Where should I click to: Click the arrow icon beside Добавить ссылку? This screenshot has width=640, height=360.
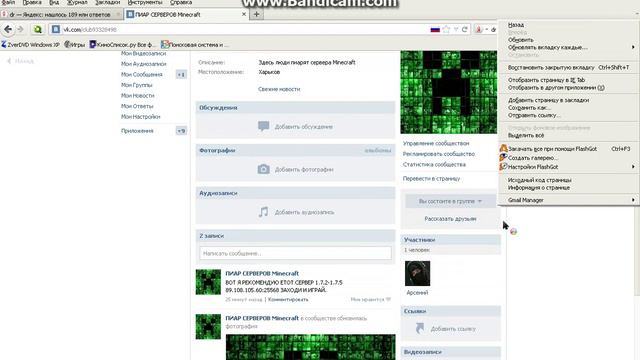pyautogui.click(x=420, y=328)
